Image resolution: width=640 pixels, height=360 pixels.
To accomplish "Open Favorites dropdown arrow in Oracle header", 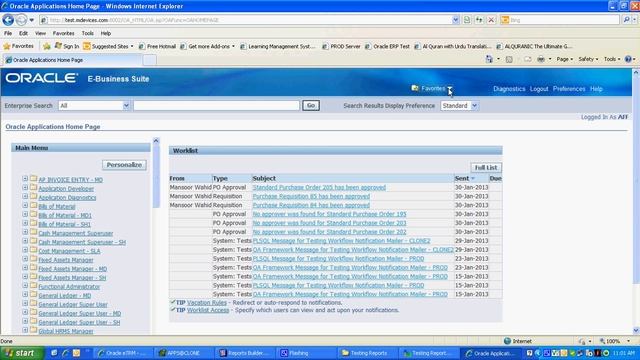I will pos(450,89).
